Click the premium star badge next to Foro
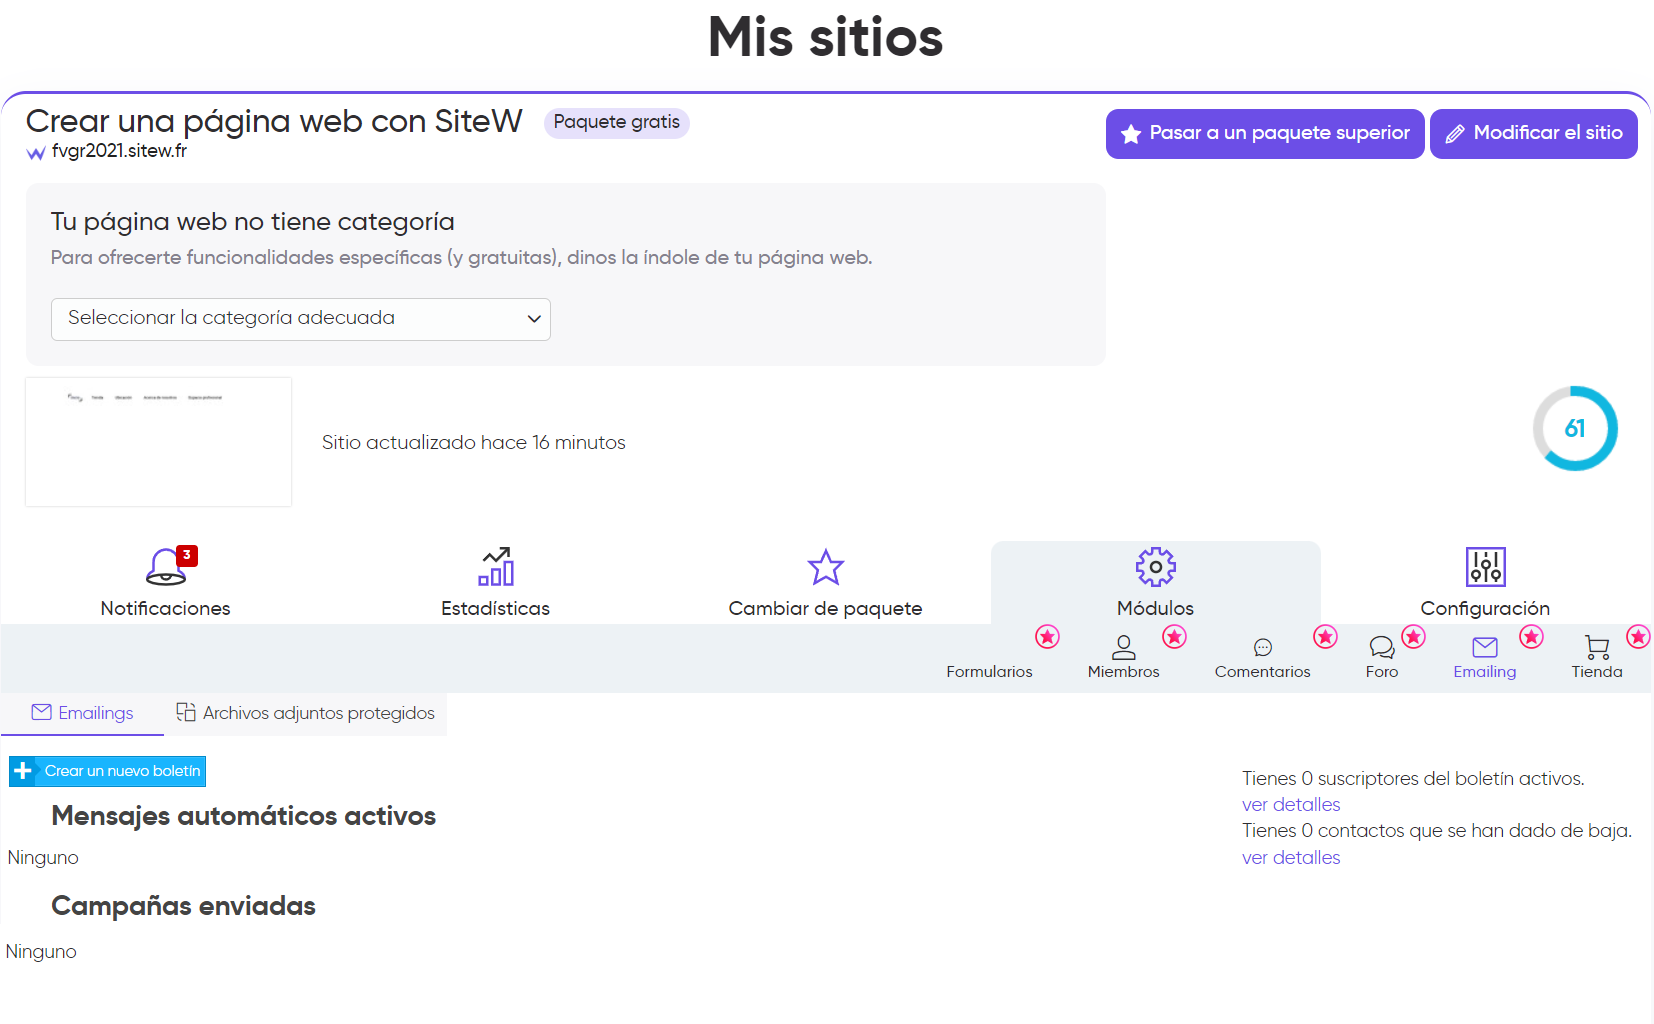The height and width of the screenshot is (1024, 1654). [x=1413, y=637]
